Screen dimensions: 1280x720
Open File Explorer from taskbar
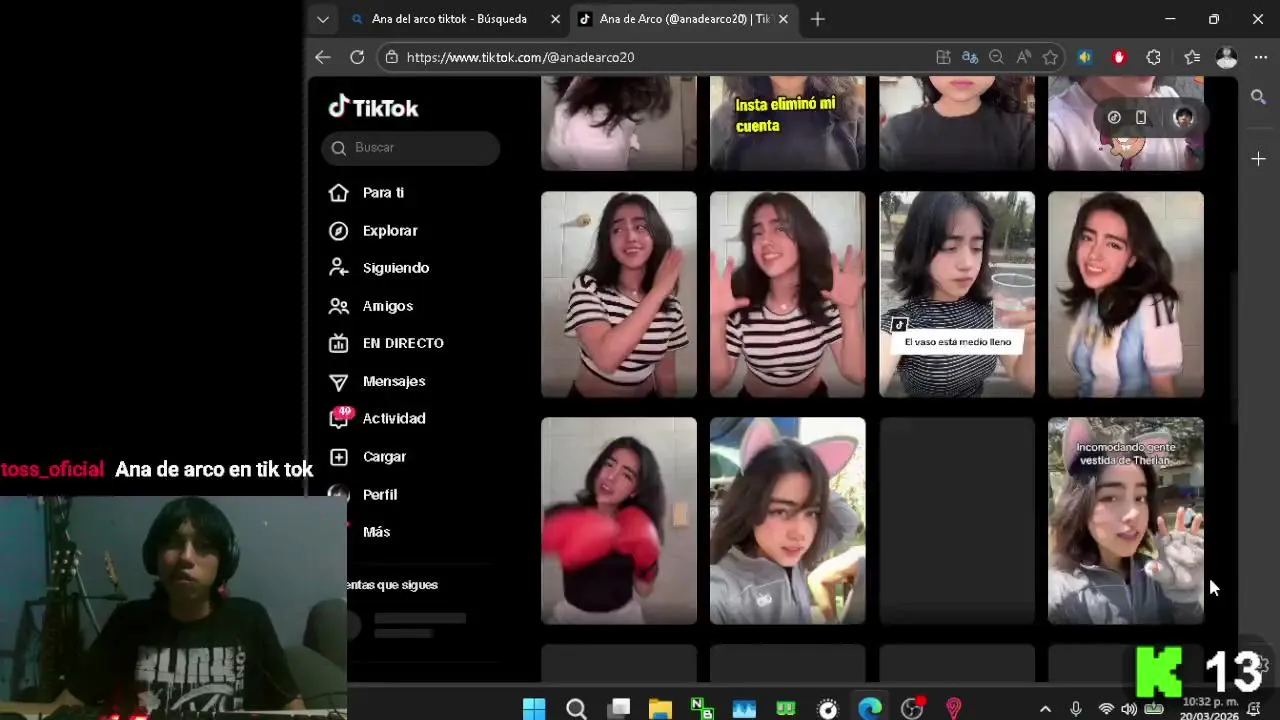[x=660, y=708]
